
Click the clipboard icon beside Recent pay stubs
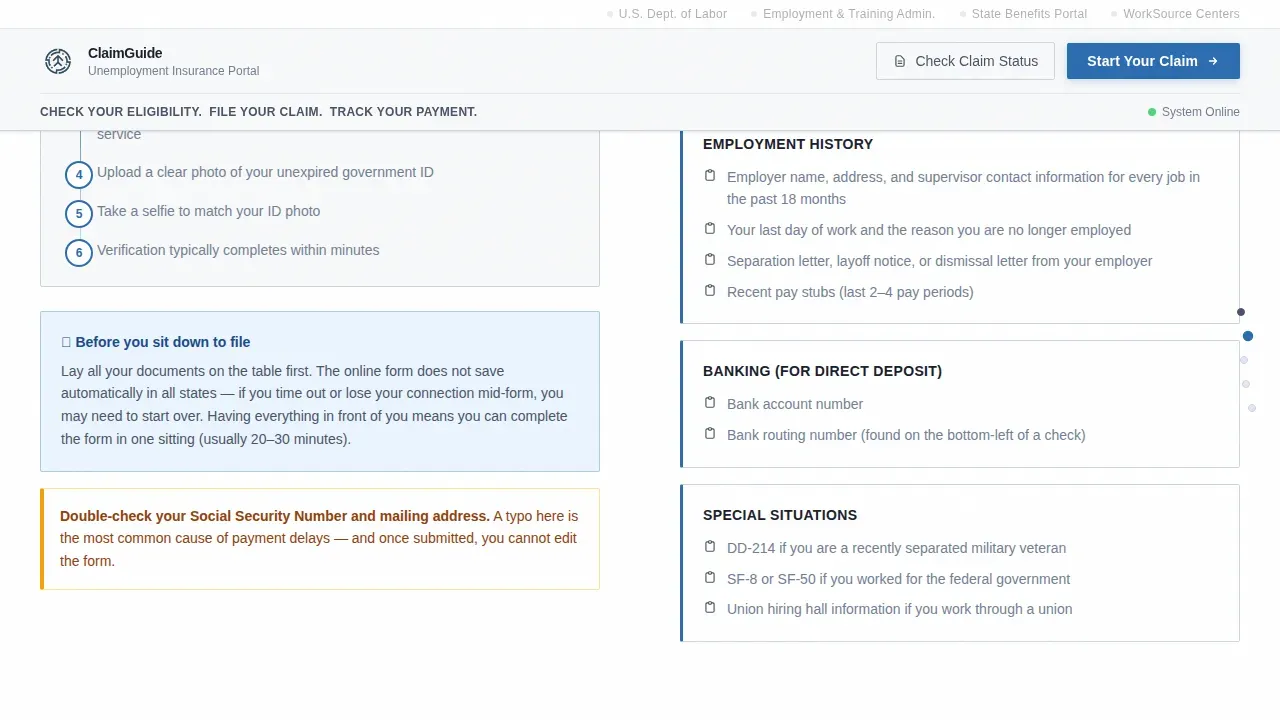click(x=710, y=291)
